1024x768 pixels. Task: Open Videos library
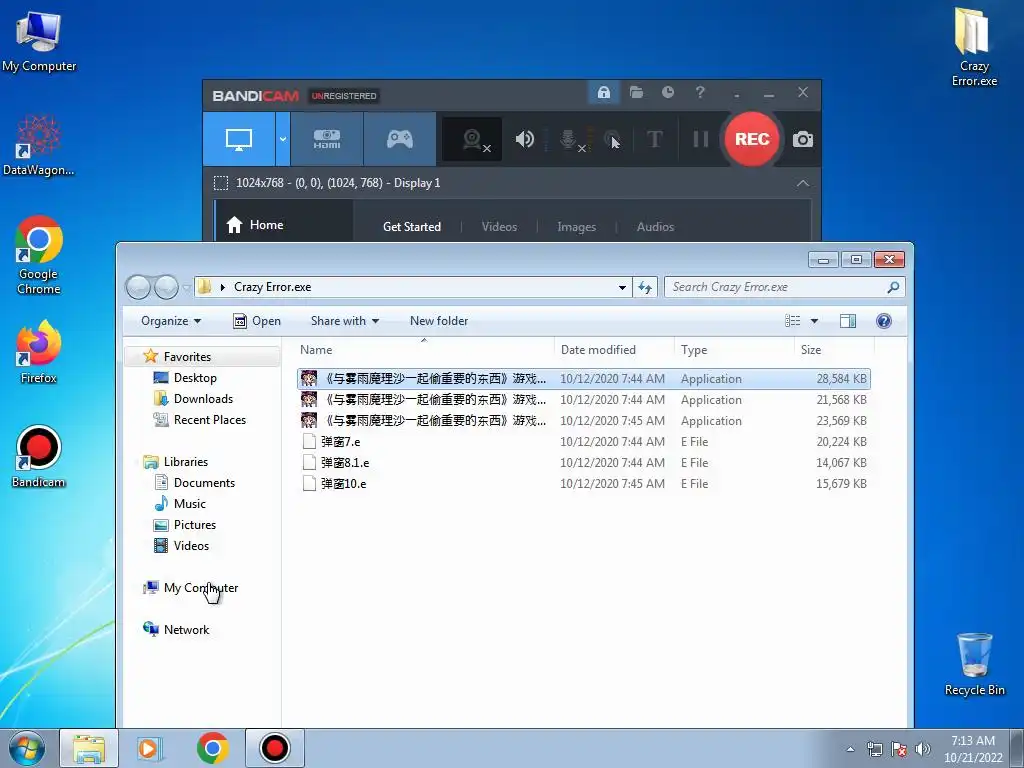(191, 545)
